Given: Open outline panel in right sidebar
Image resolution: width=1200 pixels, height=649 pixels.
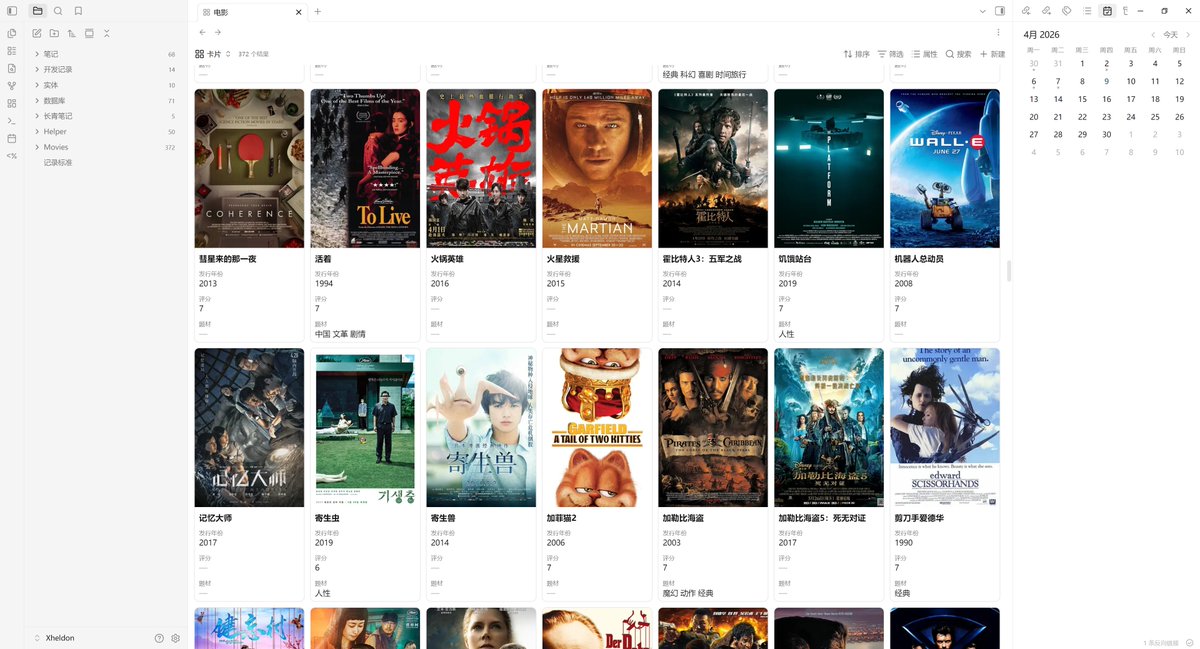Looking at the screenshot, I should coord(1087,11).
